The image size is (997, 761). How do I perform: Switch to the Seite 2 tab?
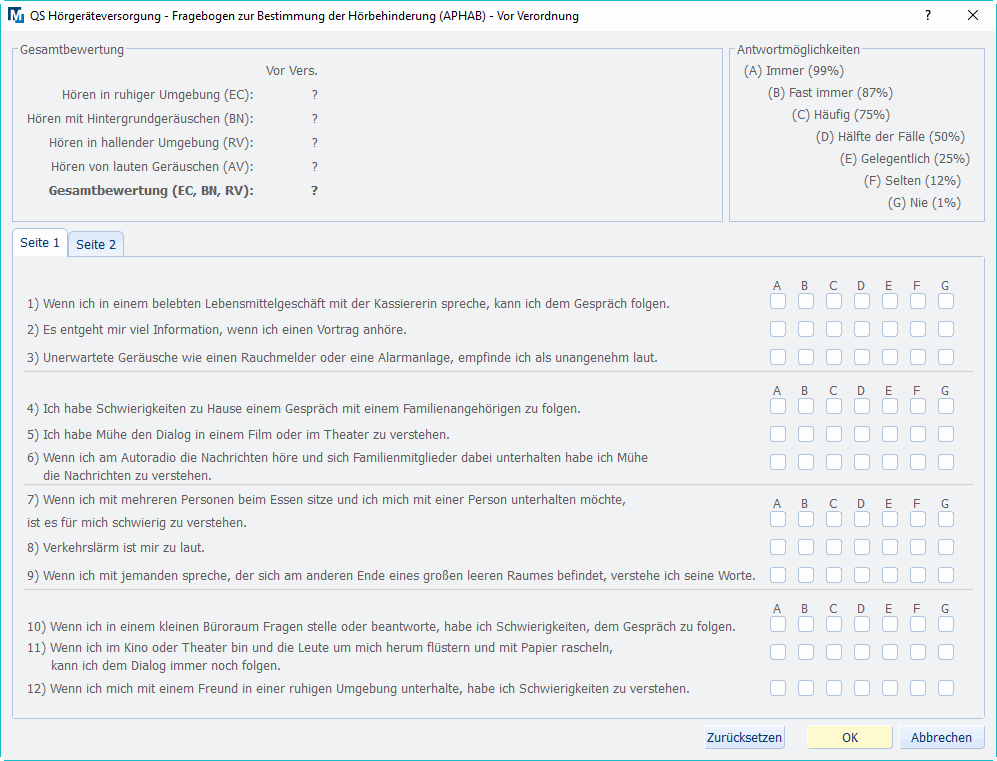pos(96,244)
